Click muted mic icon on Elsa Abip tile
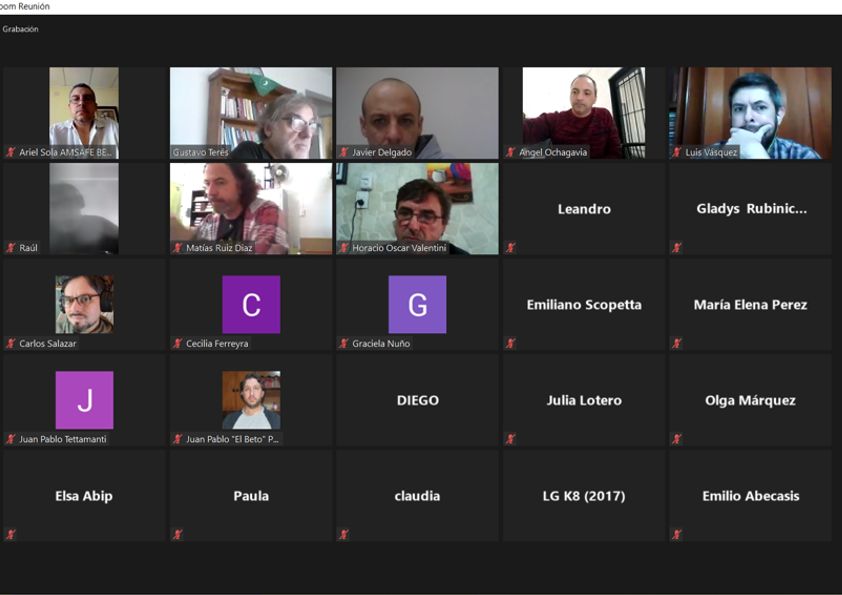 pos(11,534)
